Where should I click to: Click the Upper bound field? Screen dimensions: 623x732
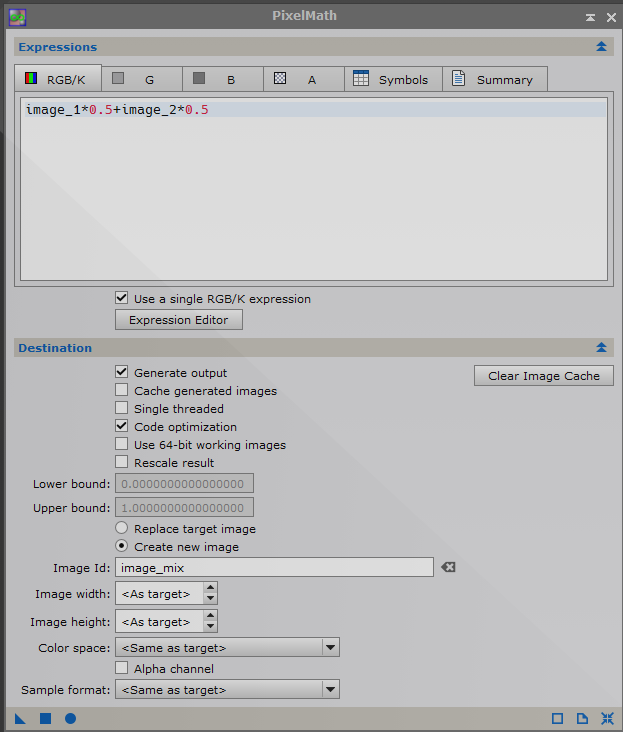pos(184,507)
